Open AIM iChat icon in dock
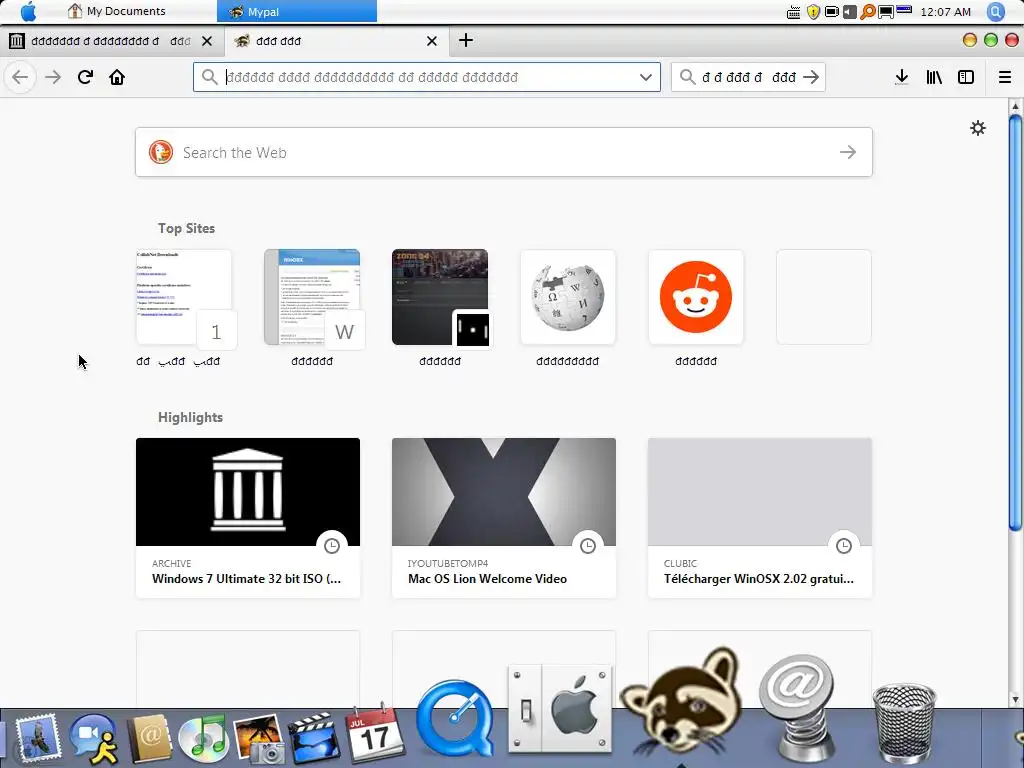The width and height of the screenshot is (1024, 768). (x=93, y=738)
